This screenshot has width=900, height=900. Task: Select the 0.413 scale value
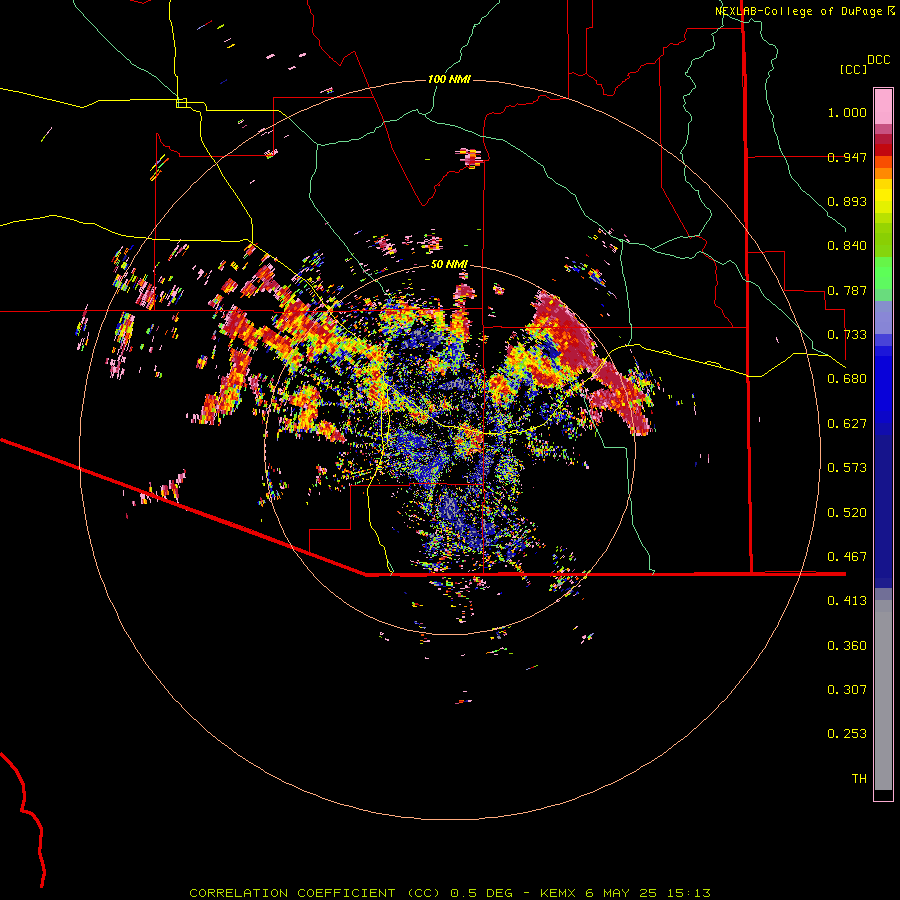pos(847,601)
